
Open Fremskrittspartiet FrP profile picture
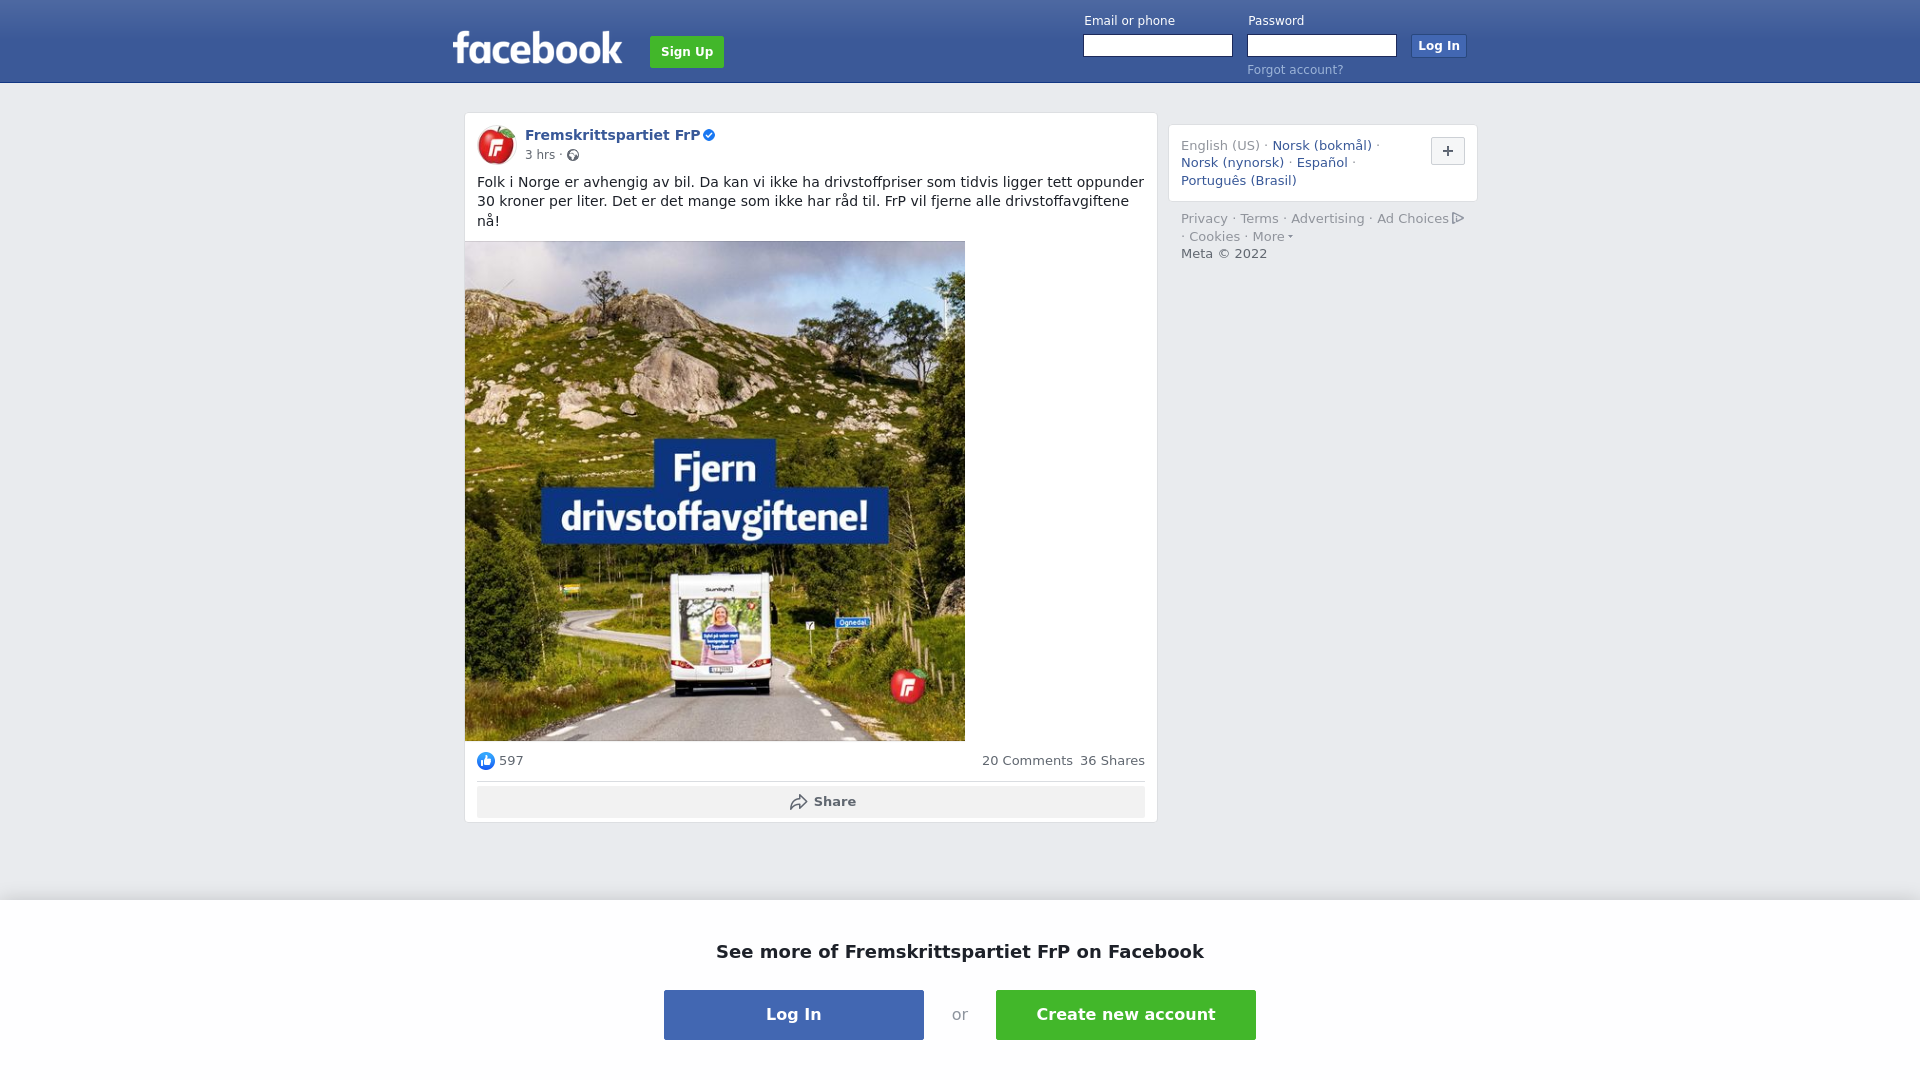[496, 145]
